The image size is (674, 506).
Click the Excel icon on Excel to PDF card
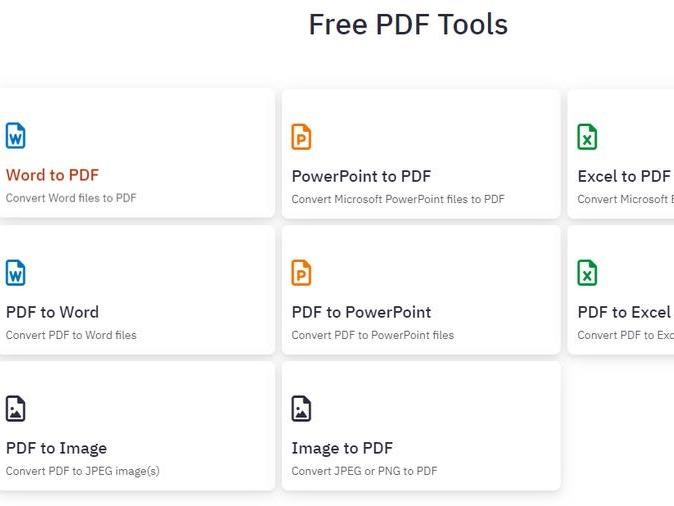[x=587, y=137]
